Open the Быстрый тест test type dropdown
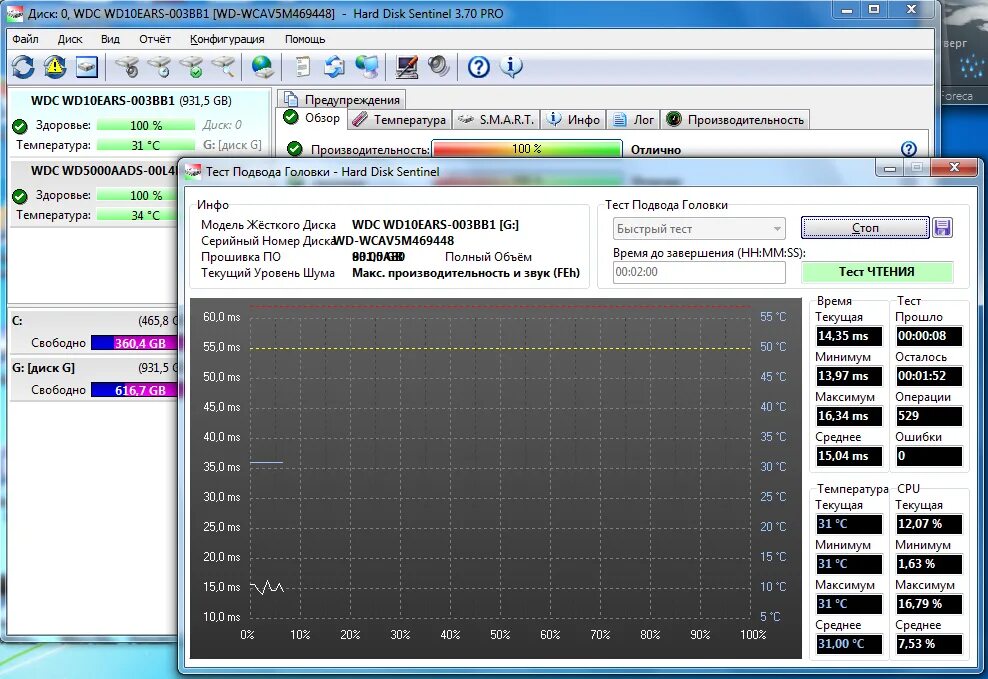988x679 pixels. point(699,229)
